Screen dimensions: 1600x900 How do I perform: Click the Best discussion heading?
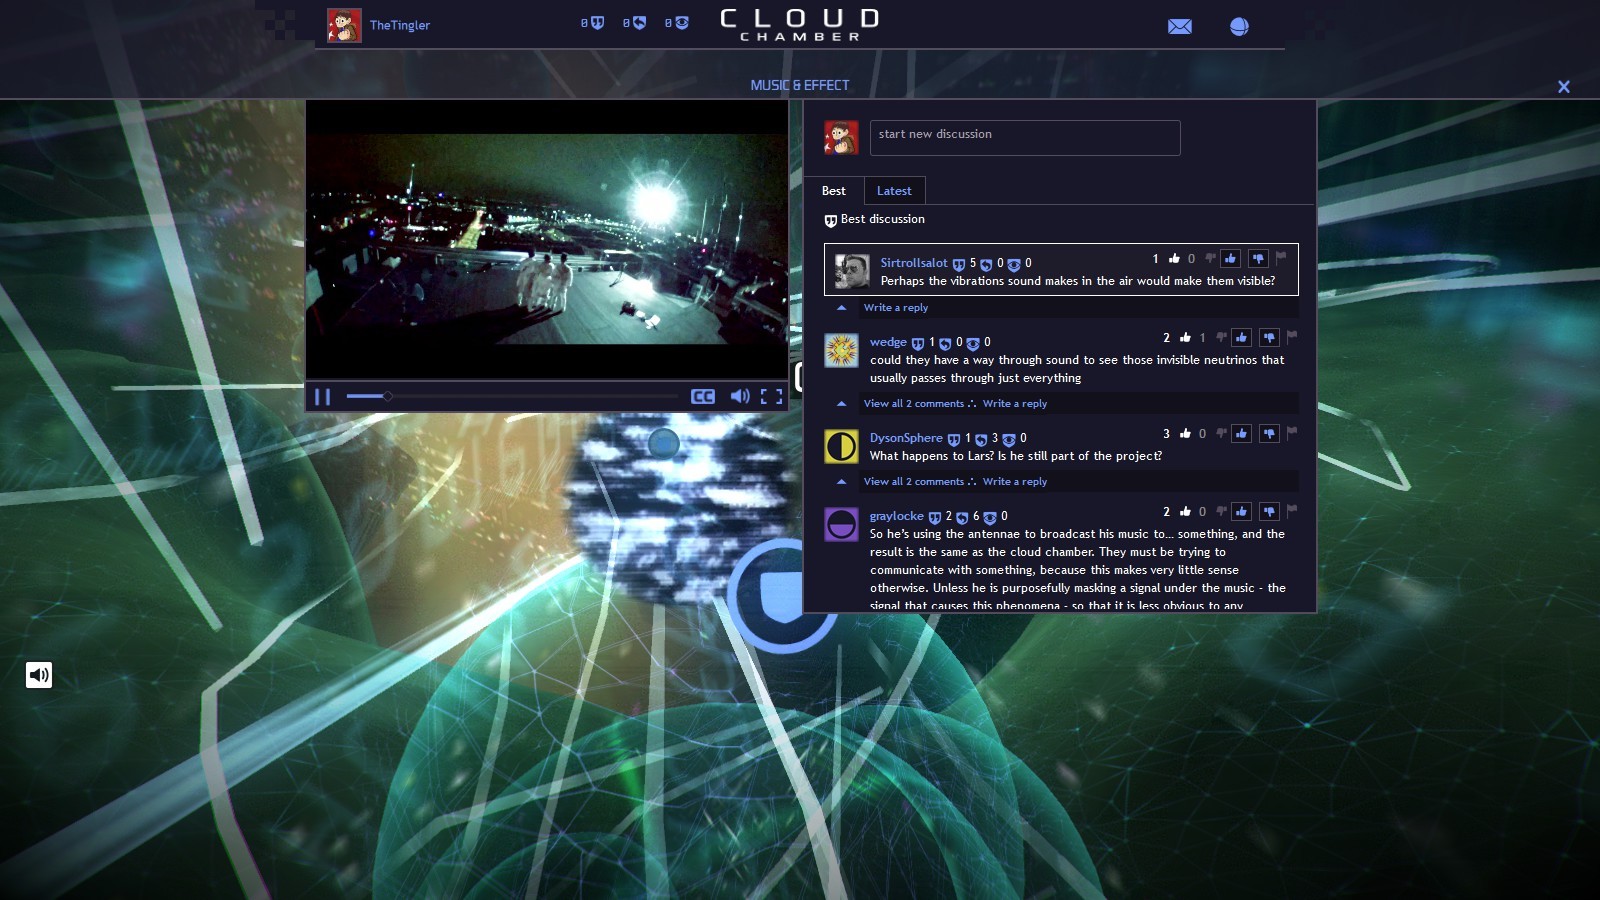883,219
